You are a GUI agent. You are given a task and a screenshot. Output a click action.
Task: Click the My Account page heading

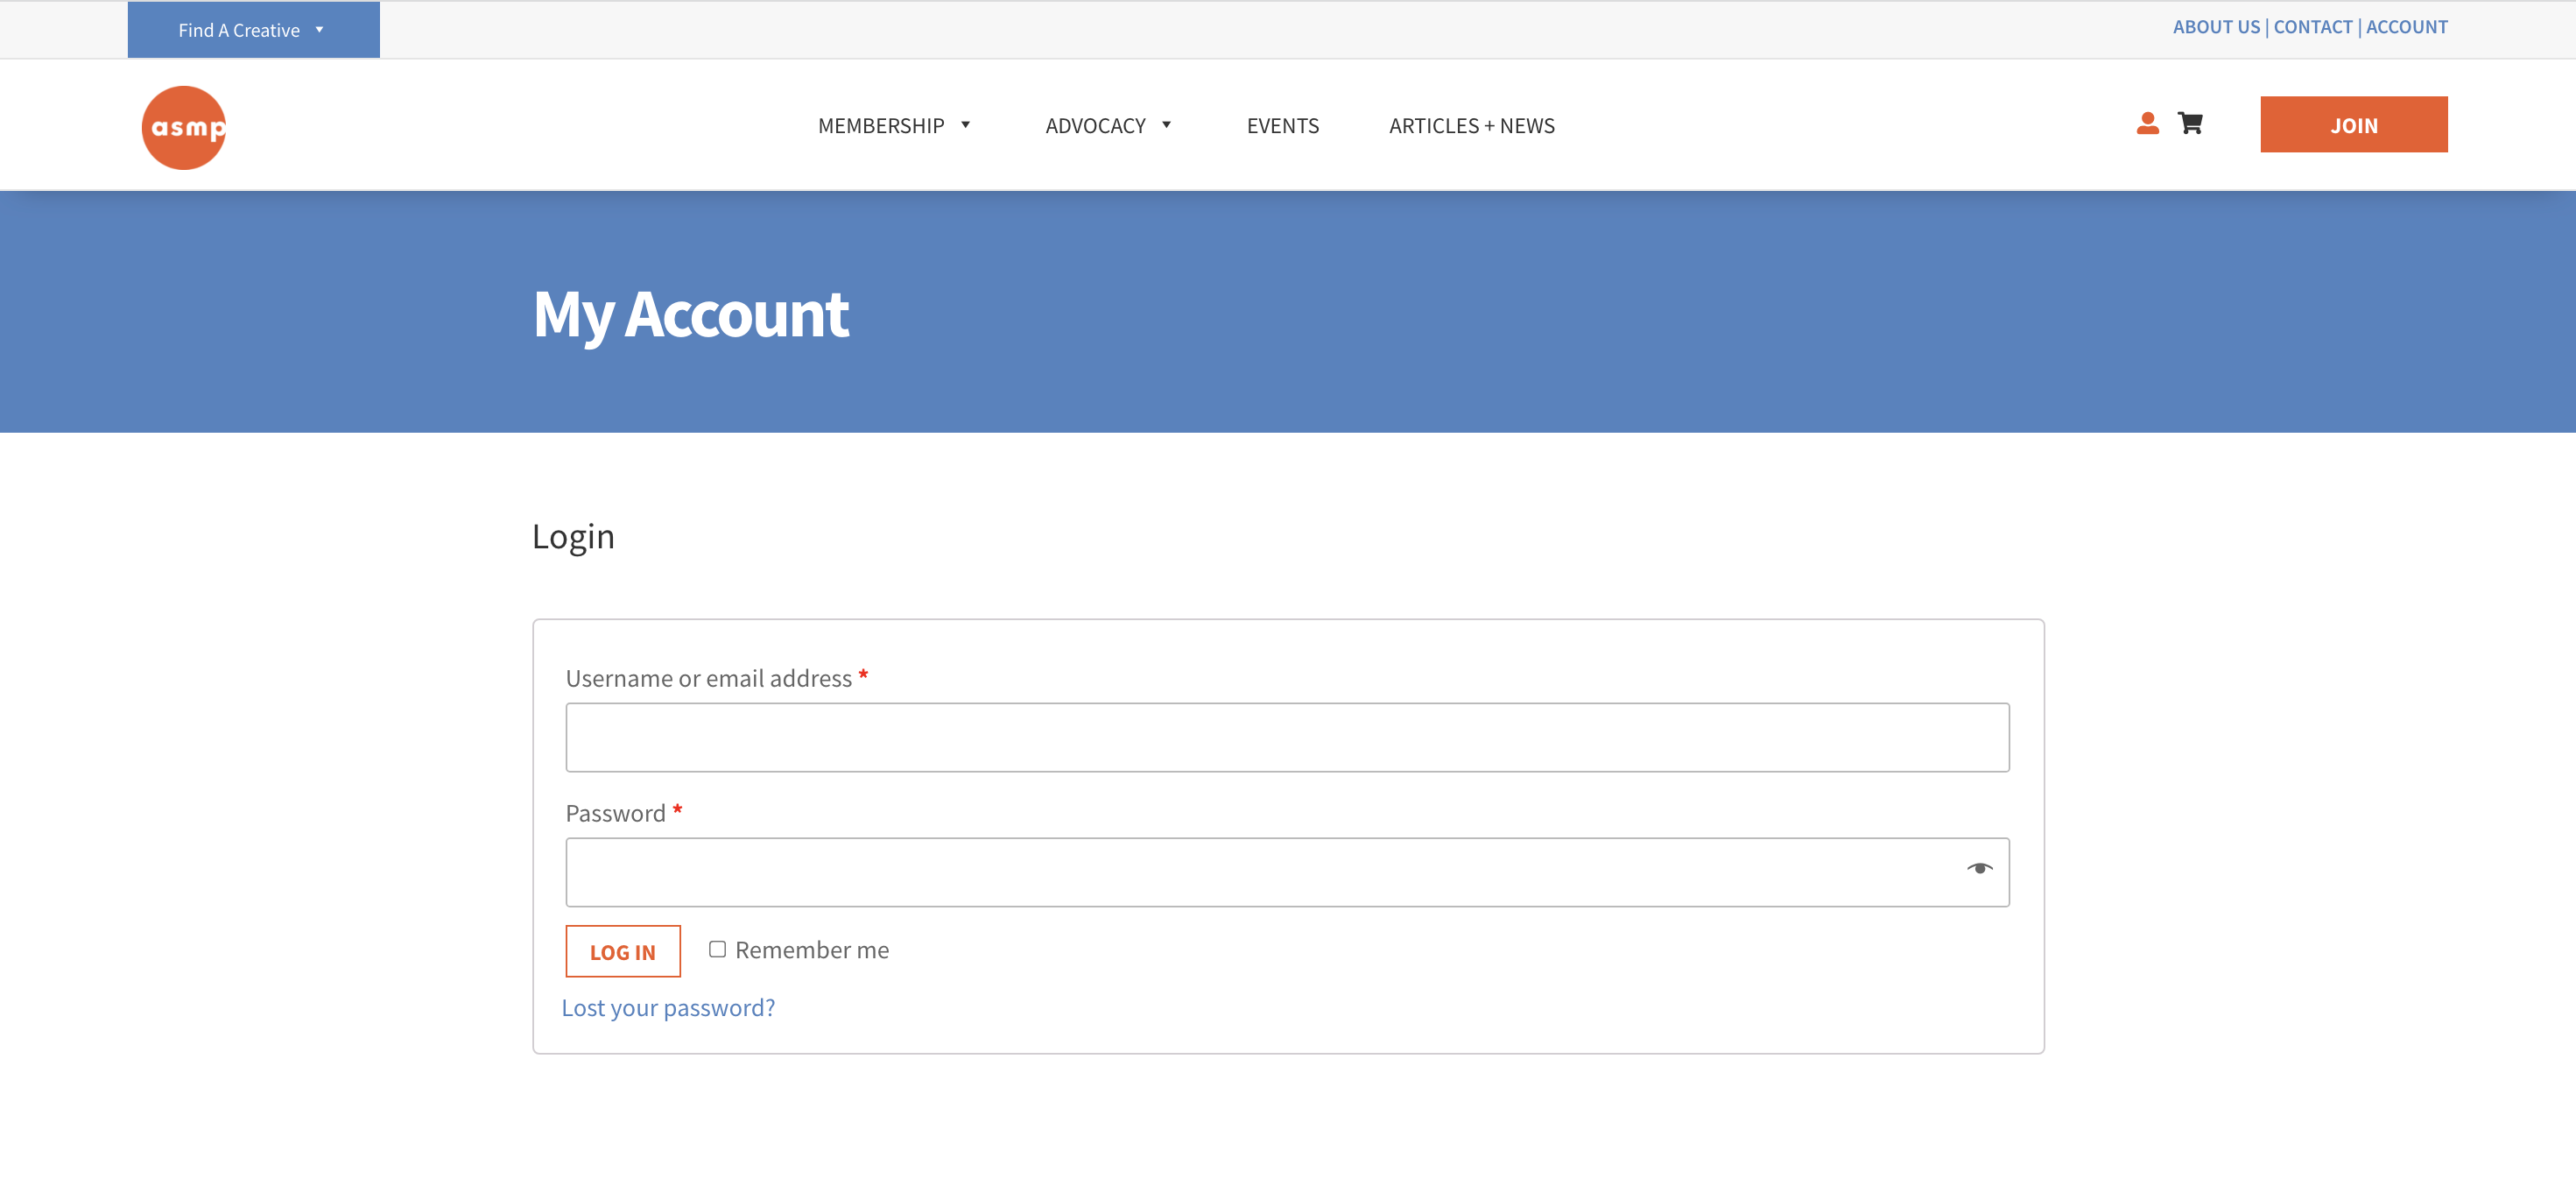point(691,315)
